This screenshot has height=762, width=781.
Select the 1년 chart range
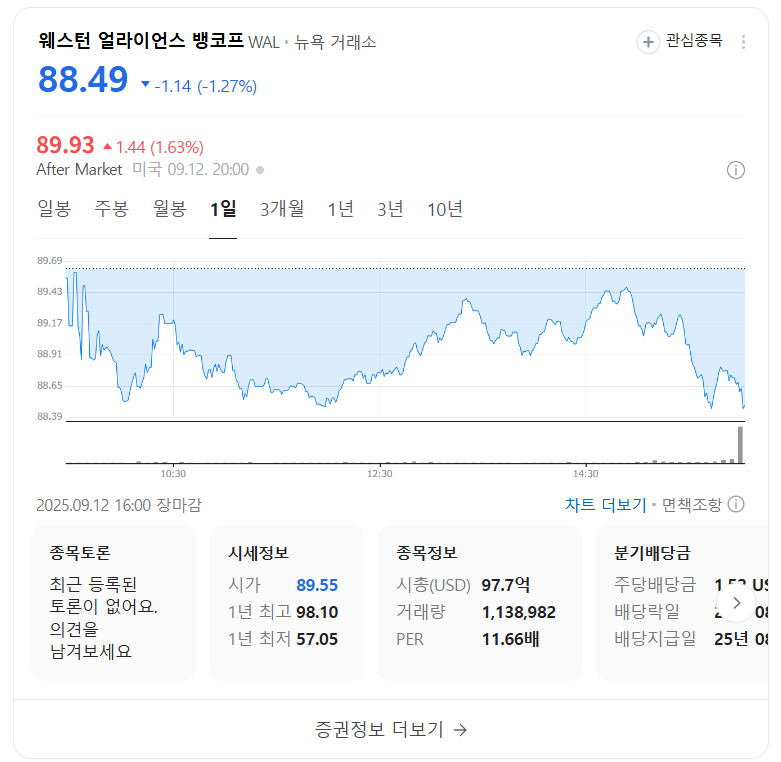pos(340,209)
